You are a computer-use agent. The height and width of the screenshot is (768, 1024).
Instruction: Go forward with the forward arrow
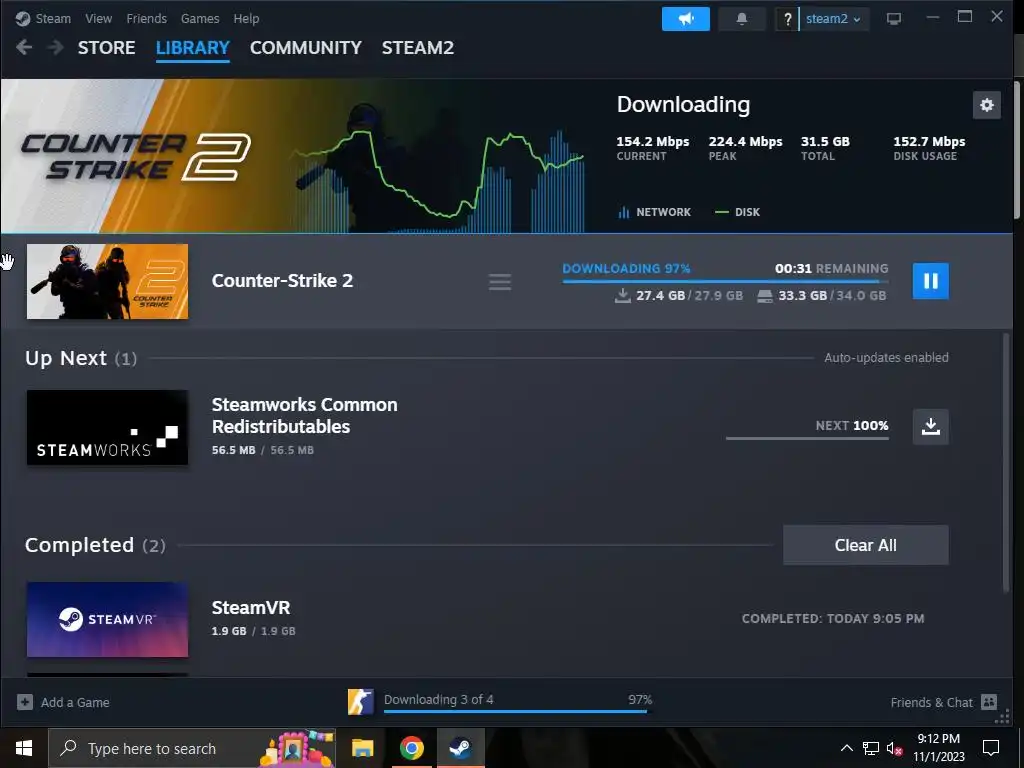coord(56,48)
